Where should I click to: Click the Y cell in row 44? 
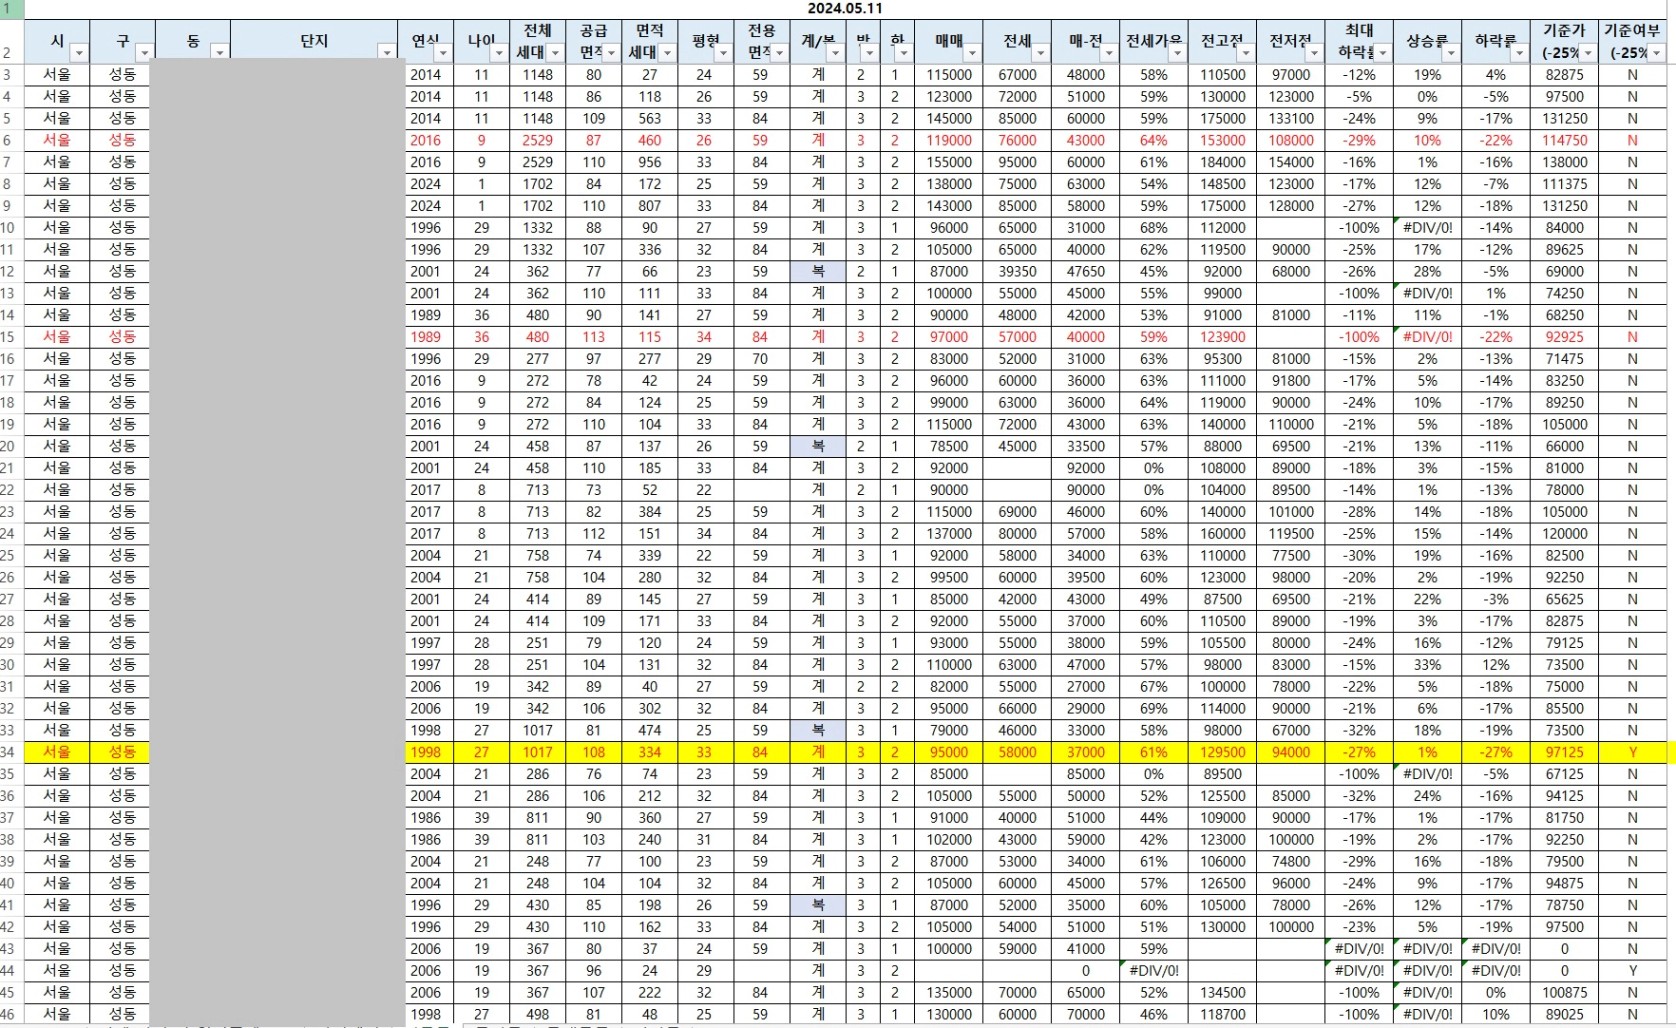coord(1633,970)
